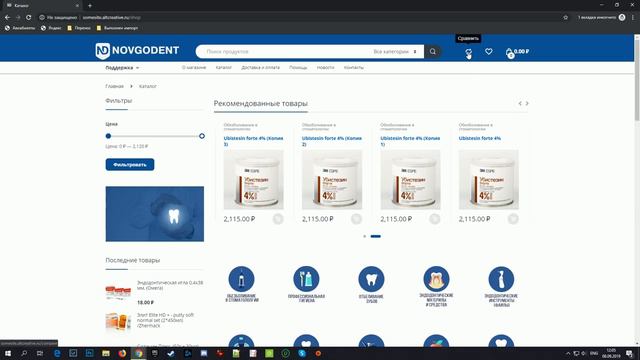Open Ubistesin forte 4% (Копия 3) product image
Screen dimensions: 640x360
(x=253, y=180)
